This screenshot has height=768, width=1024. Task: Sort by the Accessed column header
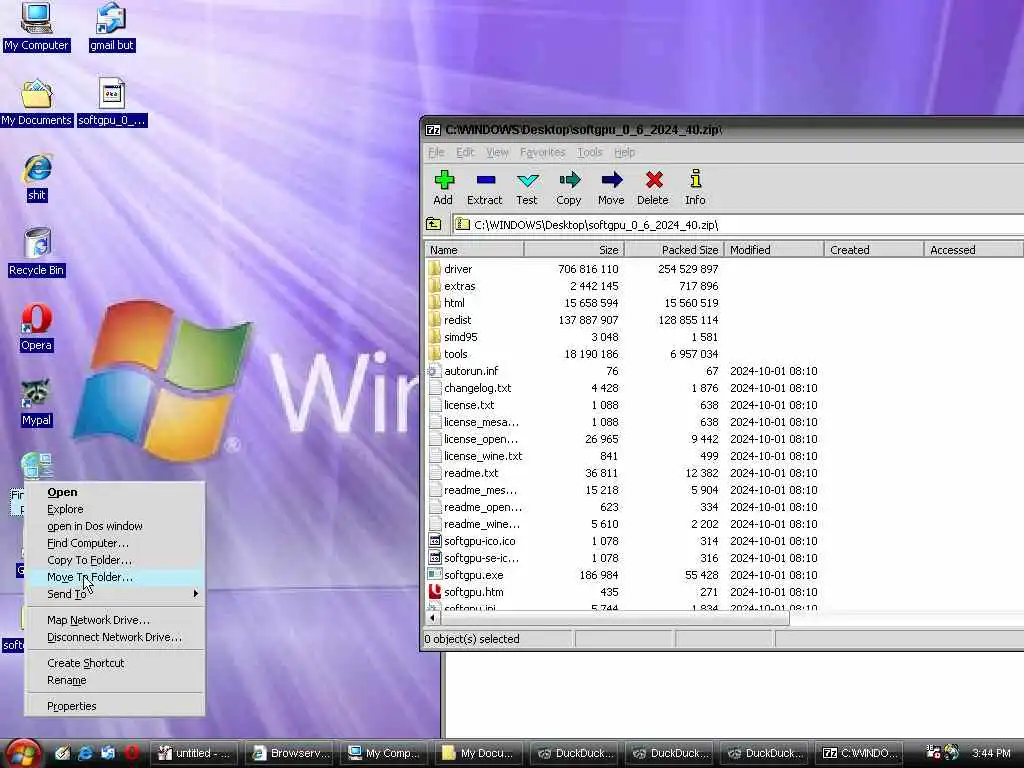click(x=974, y=249)
